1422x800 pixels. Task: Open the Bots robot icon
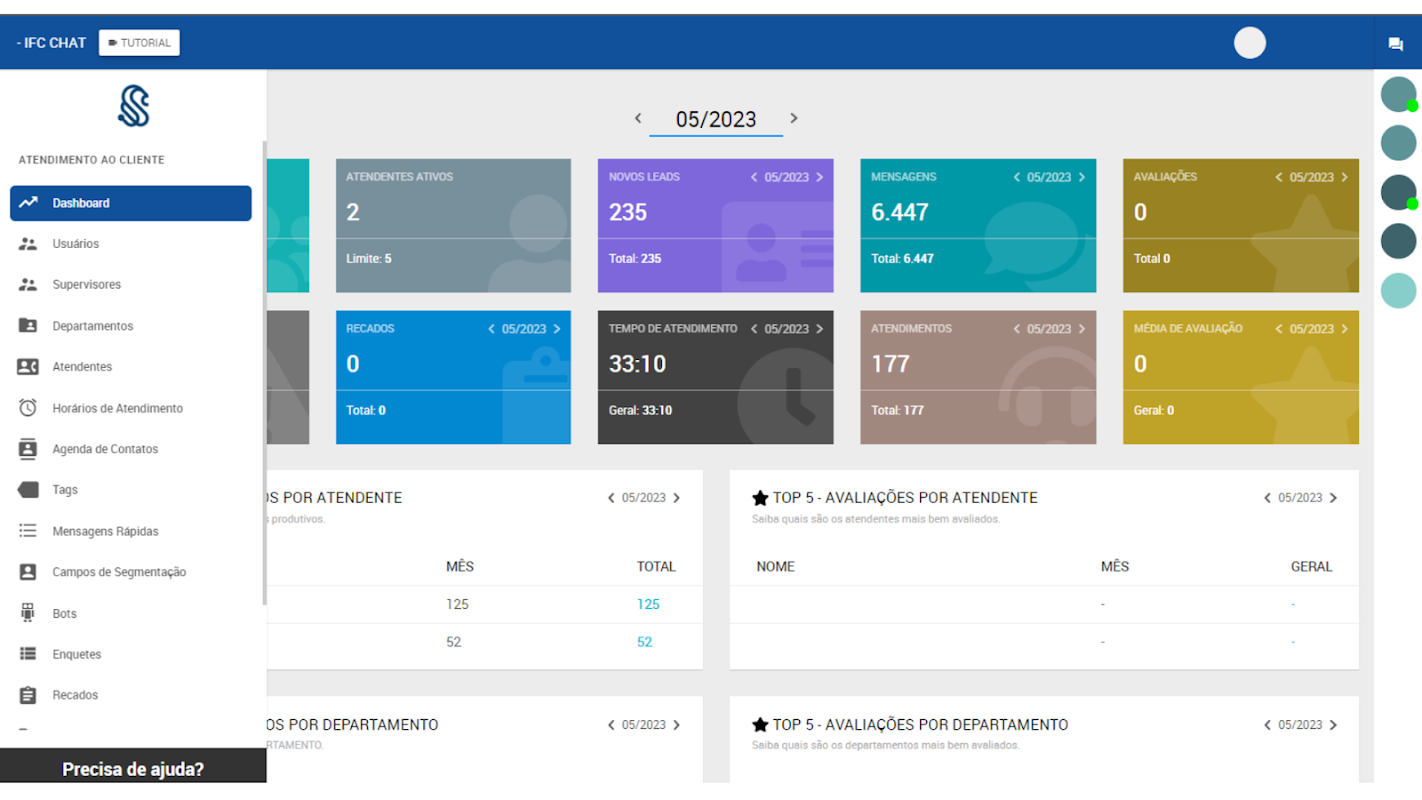[x=28, y=613]
